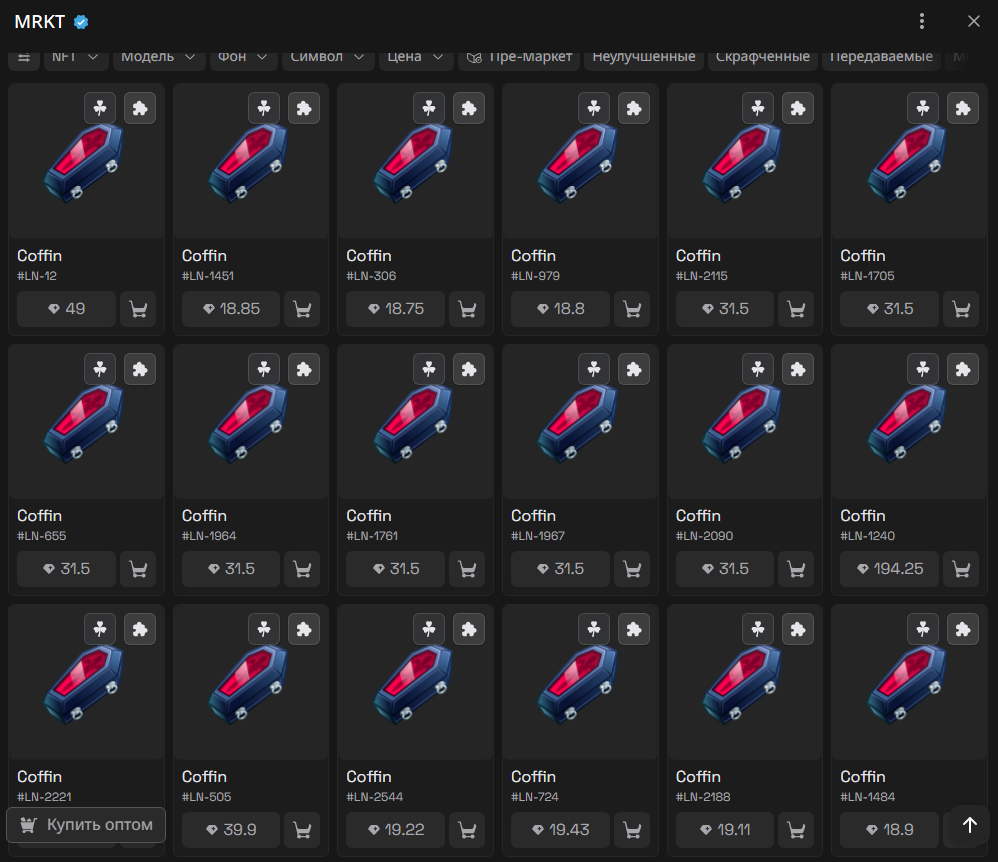Open the three-dot options menu
998x862 pixels.
pyautogui.click(x=922, y=22)
